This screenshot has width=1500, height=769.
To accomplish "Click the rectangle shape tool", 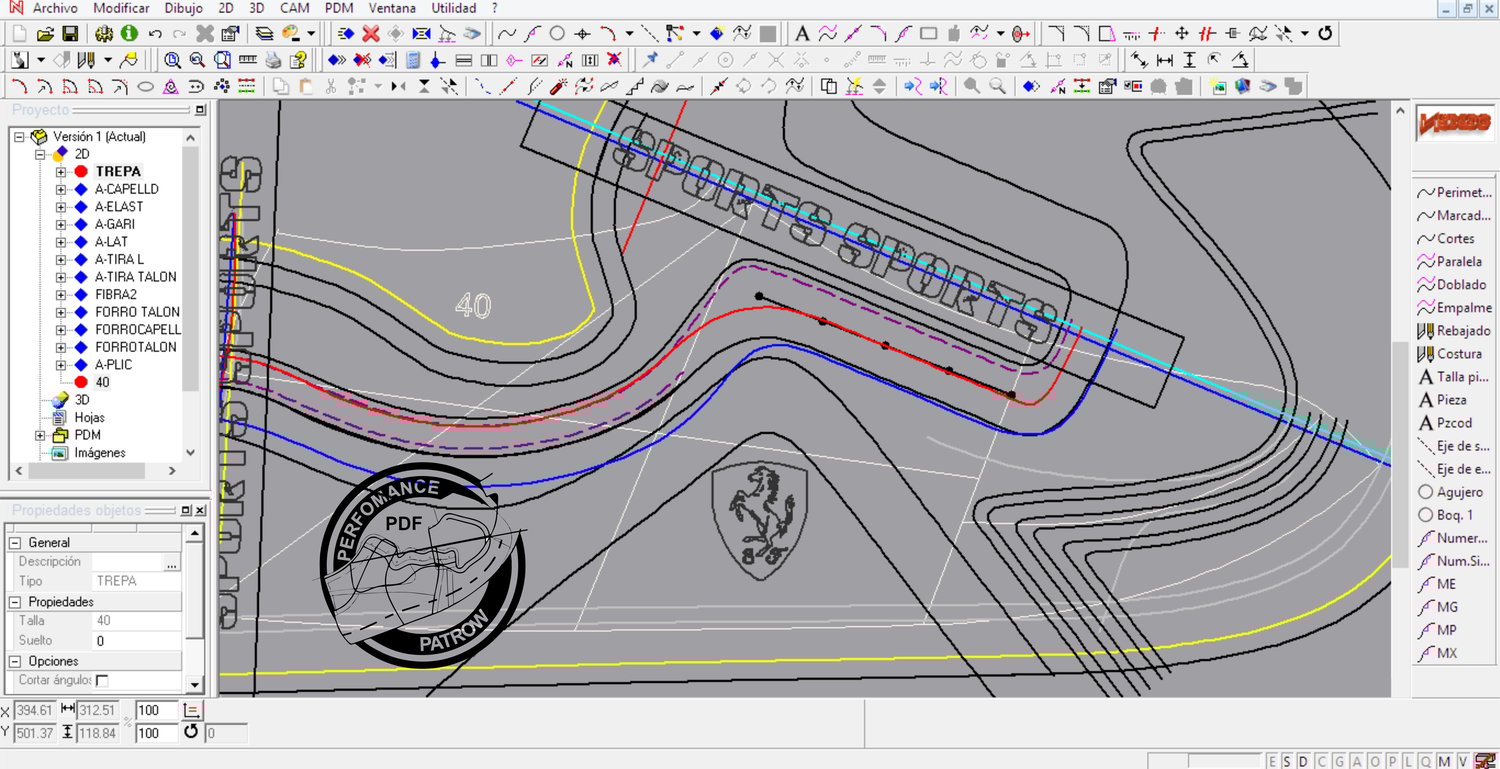I will 928,34.
